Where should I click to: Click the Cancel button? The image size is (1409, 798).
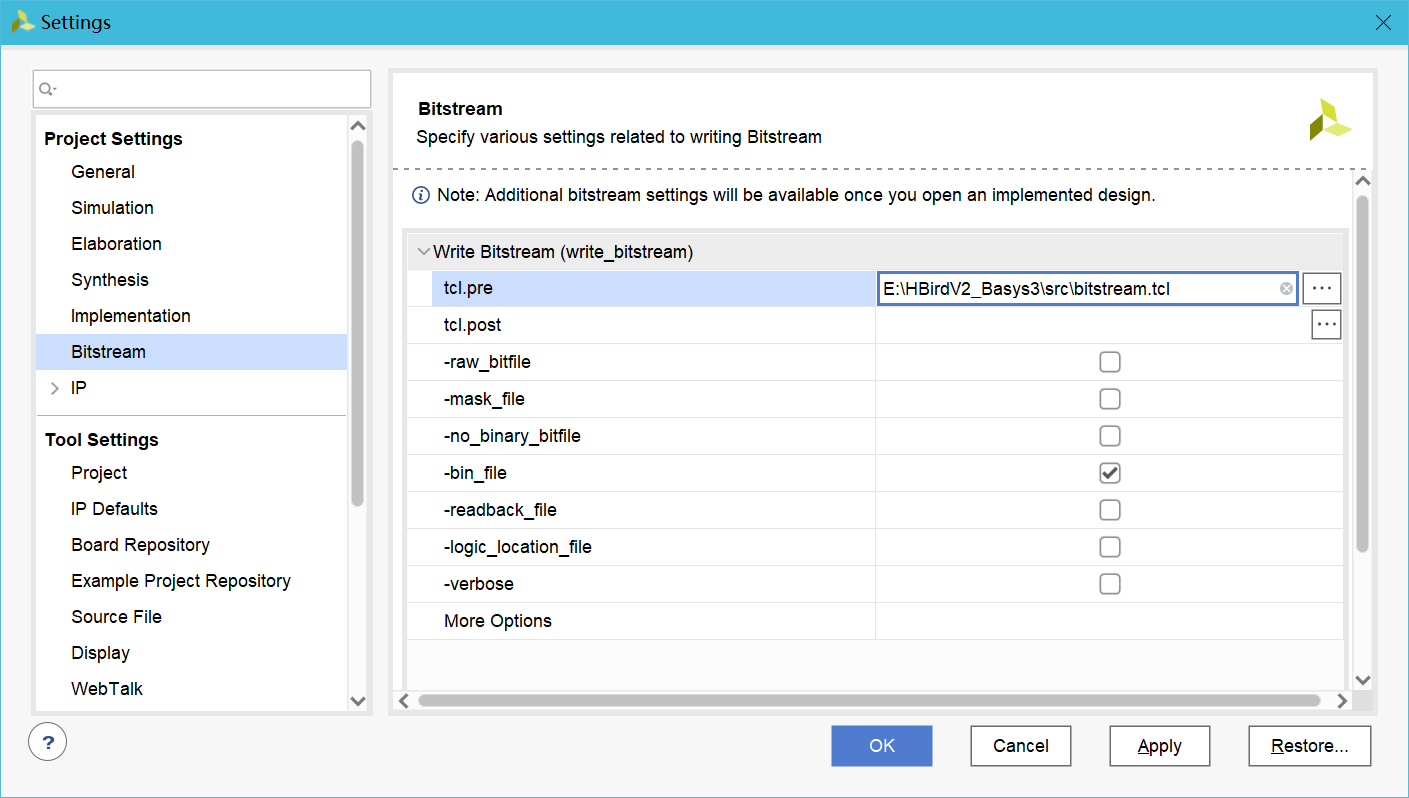click(x=1021, y=746)
